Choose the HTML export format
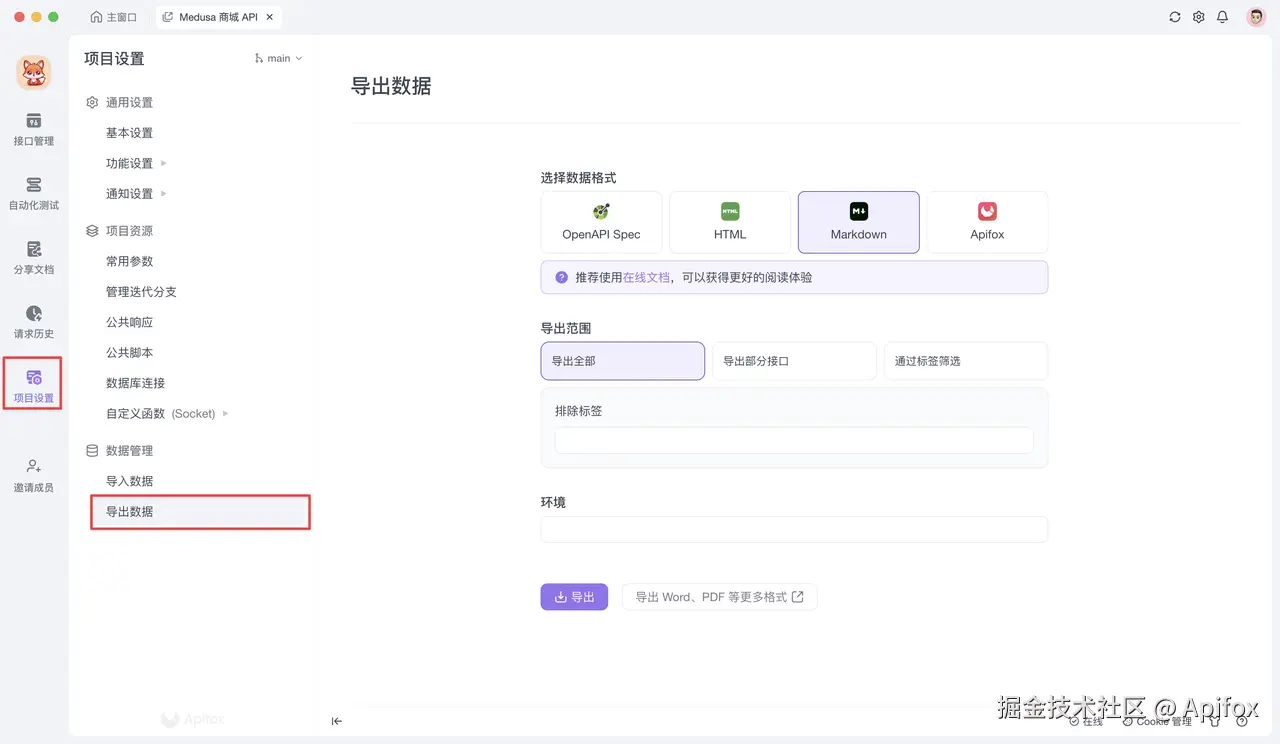The width and height of the screenshot is (1280, 744). pos(730,222)
